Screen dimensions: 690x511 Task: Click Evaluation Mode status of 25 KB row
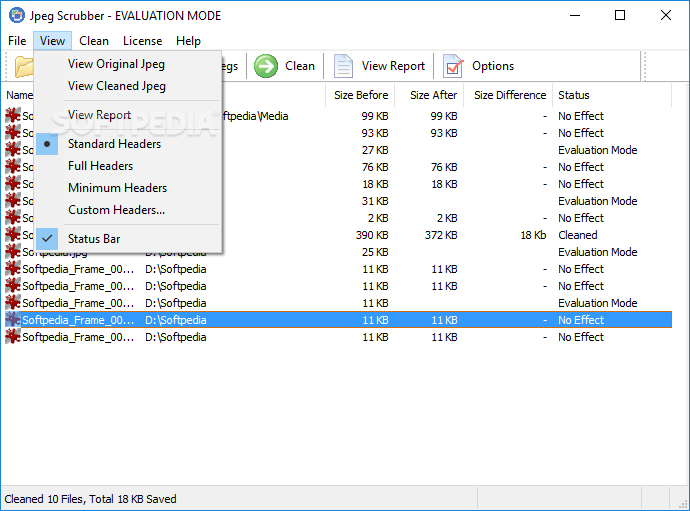[x=598, y=252]
